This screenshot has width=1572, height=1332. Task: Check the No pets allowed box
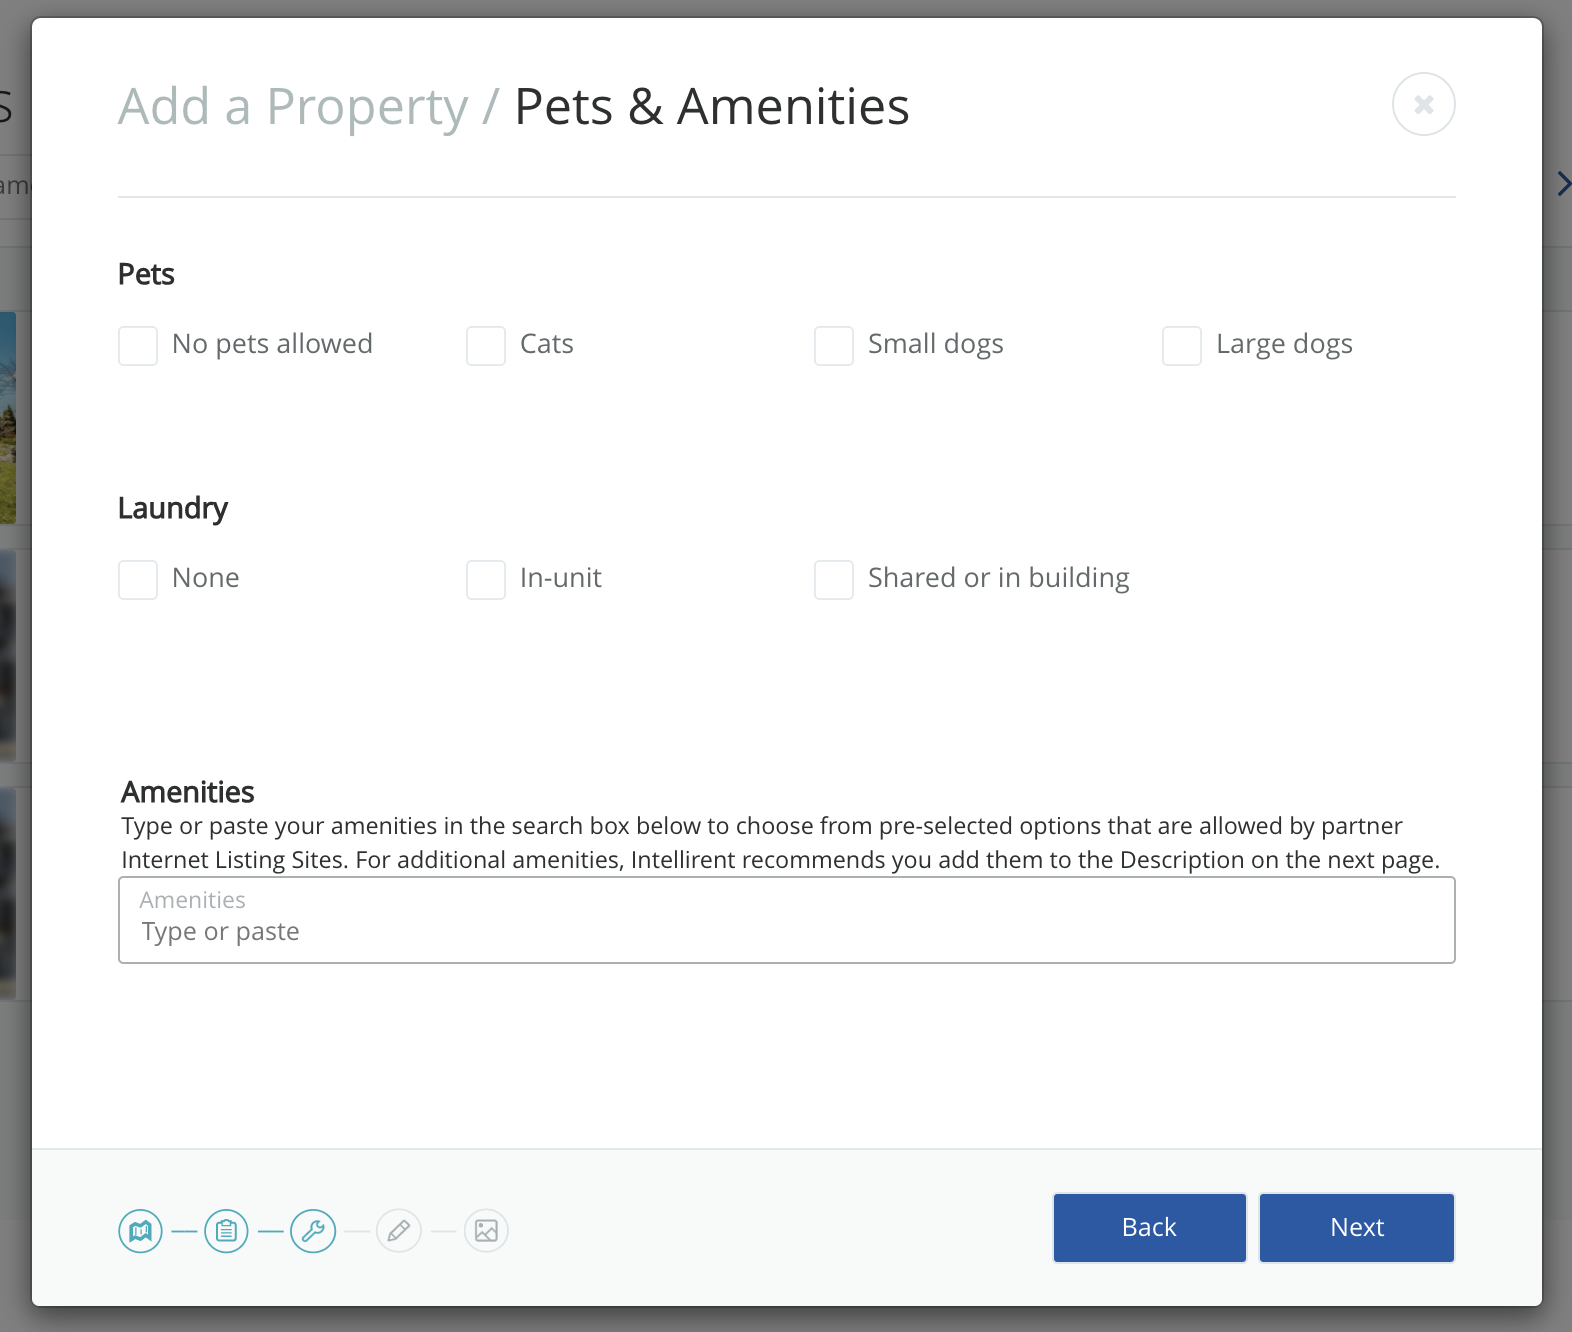coord(138,346)
